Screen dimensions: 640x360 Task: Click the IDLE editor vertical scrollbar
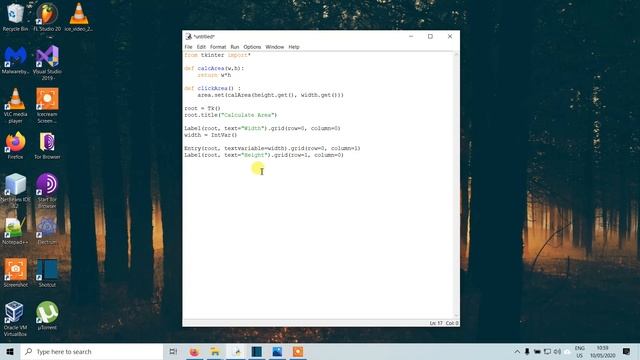point(456,185)
